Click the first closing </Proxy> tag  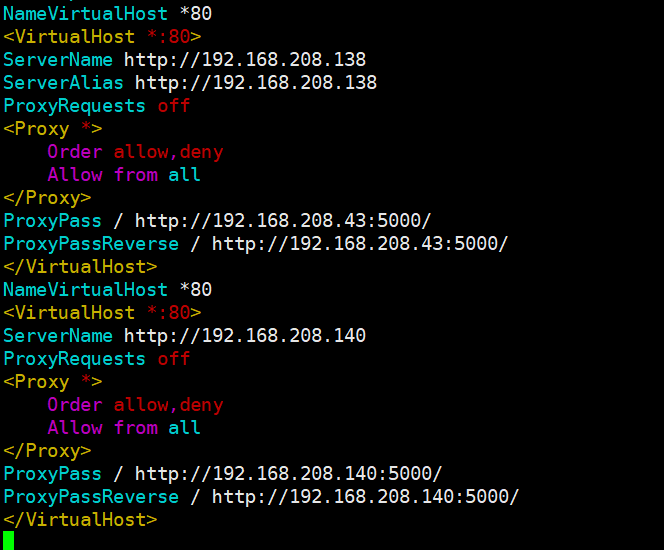pos(41,198)
